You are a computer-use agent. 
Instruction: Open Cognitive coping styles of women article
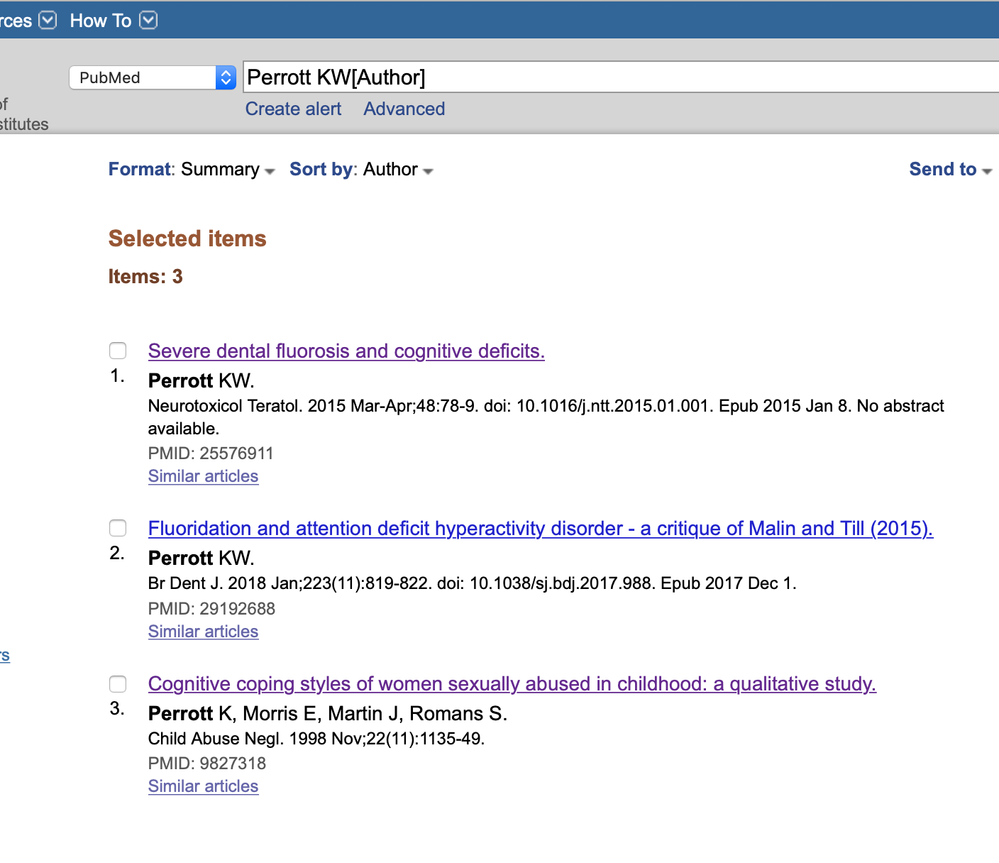(511, 684)
